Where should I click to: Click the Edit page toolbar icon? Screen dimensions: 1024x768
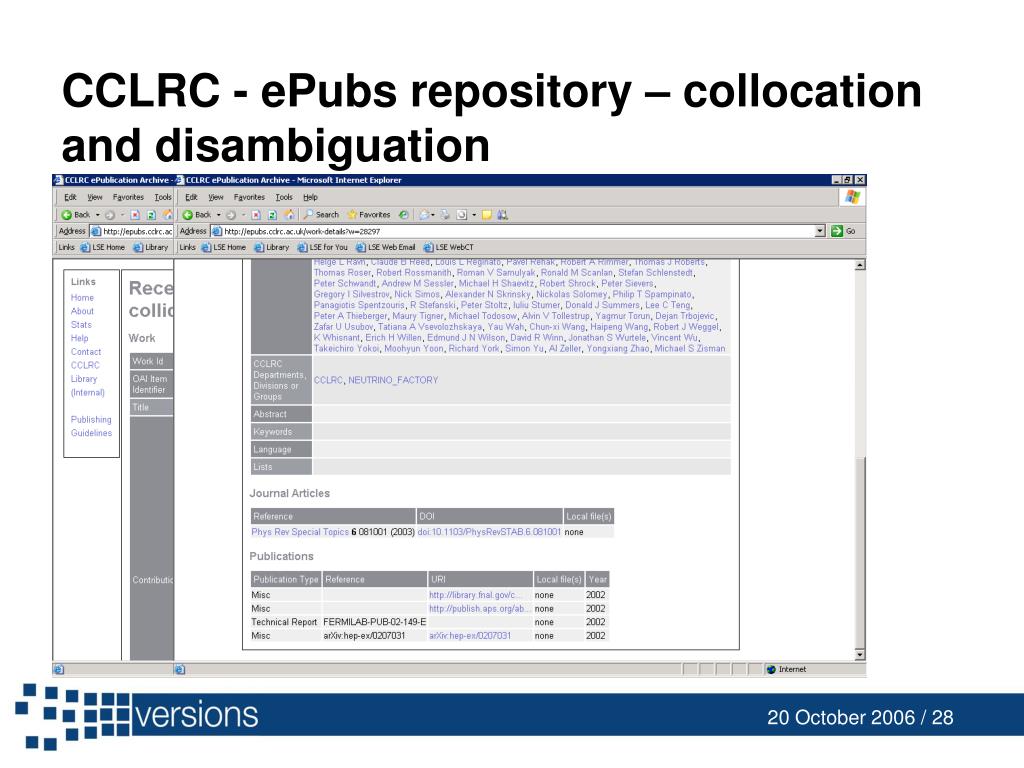tap(462, 214)
